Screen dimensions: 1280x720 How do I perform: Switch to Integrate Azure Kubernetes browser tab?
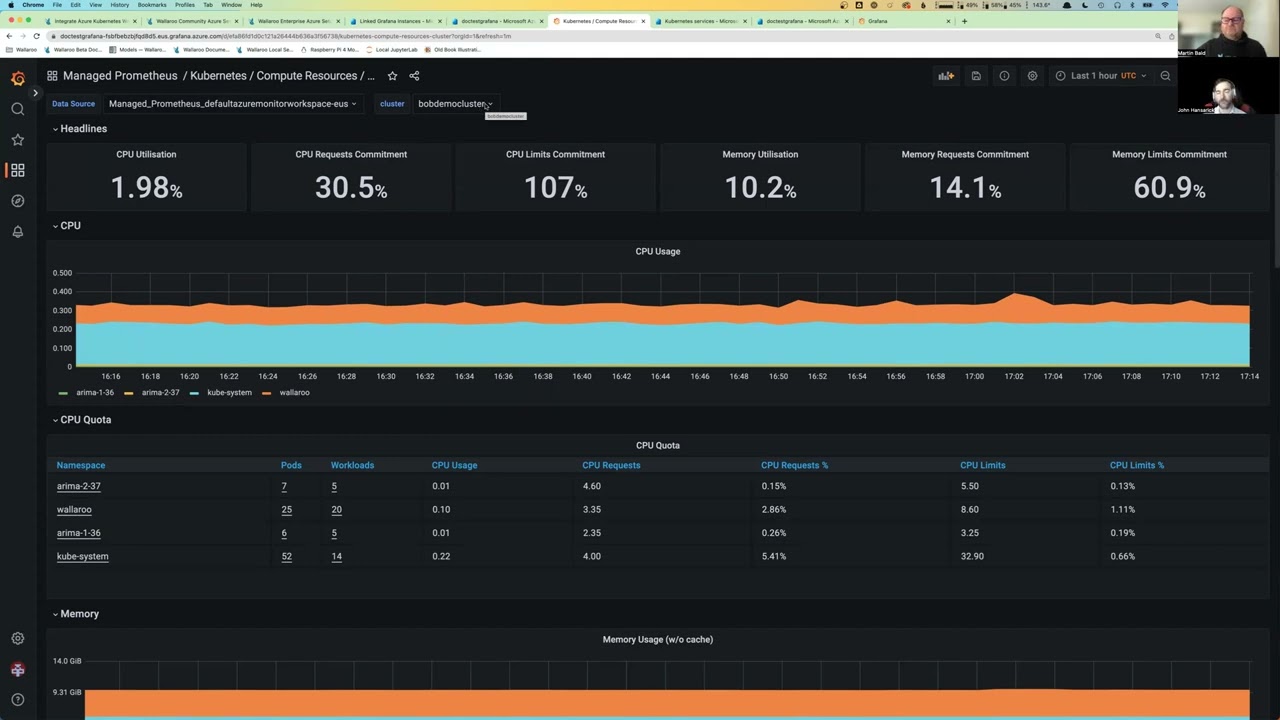(90, 21)
